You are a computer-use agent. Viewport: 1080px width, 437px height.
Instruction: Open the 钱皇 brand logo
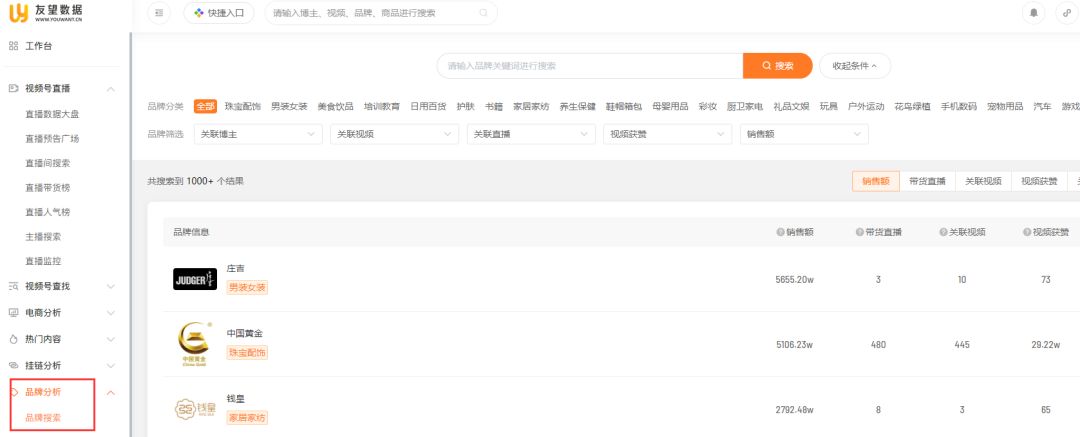coord(195,409)
